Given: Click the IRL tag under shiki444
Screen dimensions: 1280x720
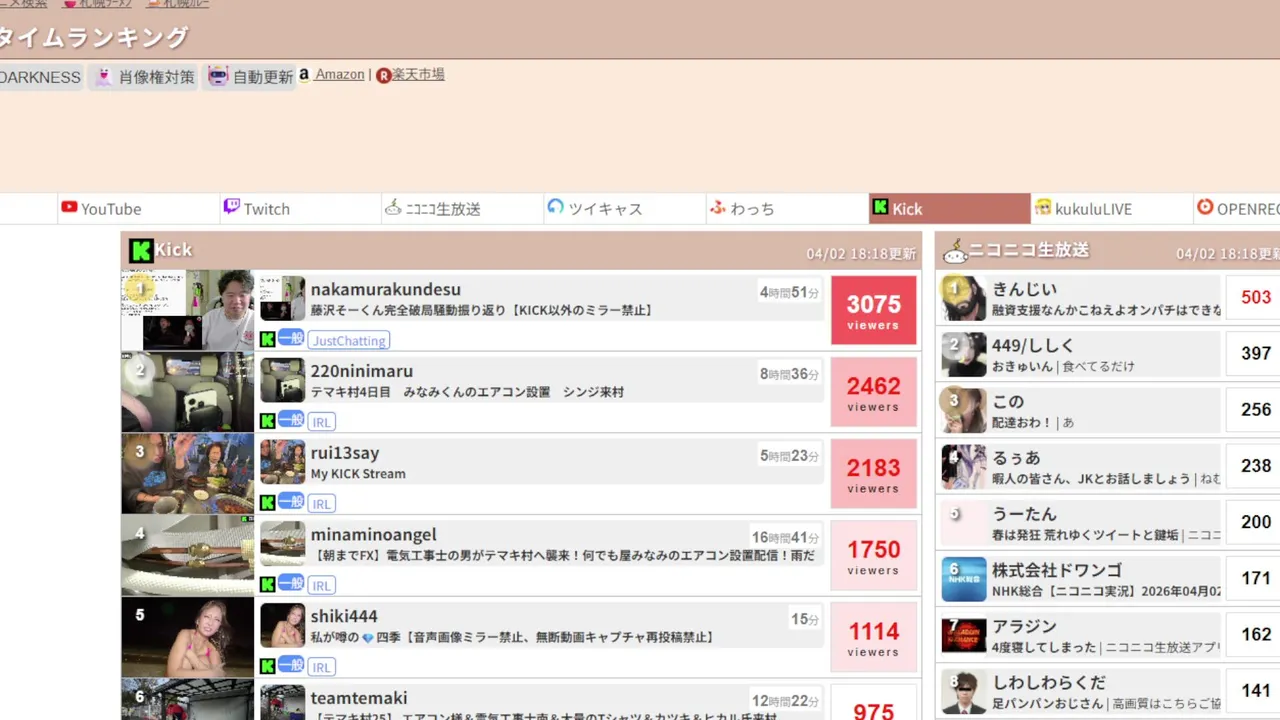Looking at the screenshot, I should tap(321, 667).
